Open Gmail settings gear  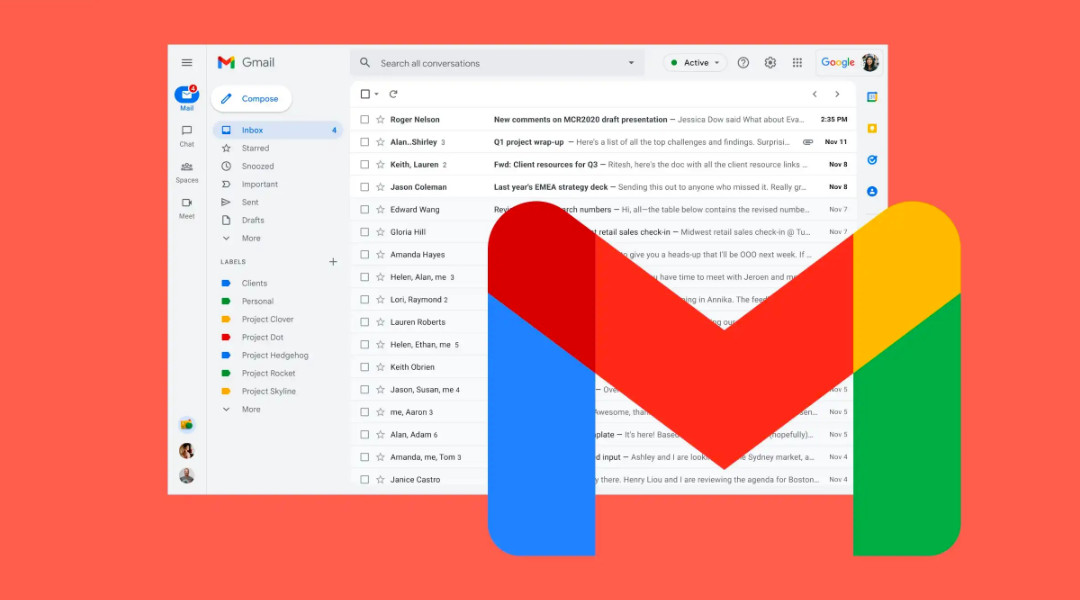coord(770,62)
